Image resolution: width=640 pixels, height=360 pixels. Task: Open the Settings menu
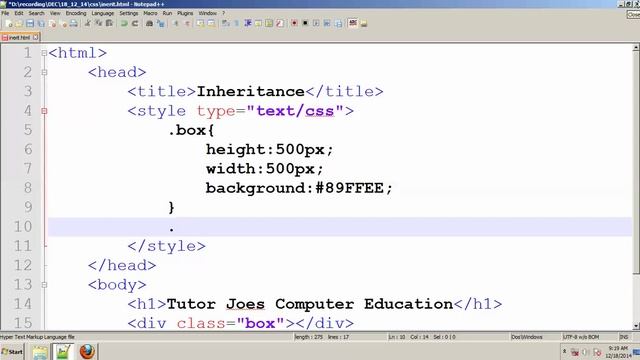point(129,13)
